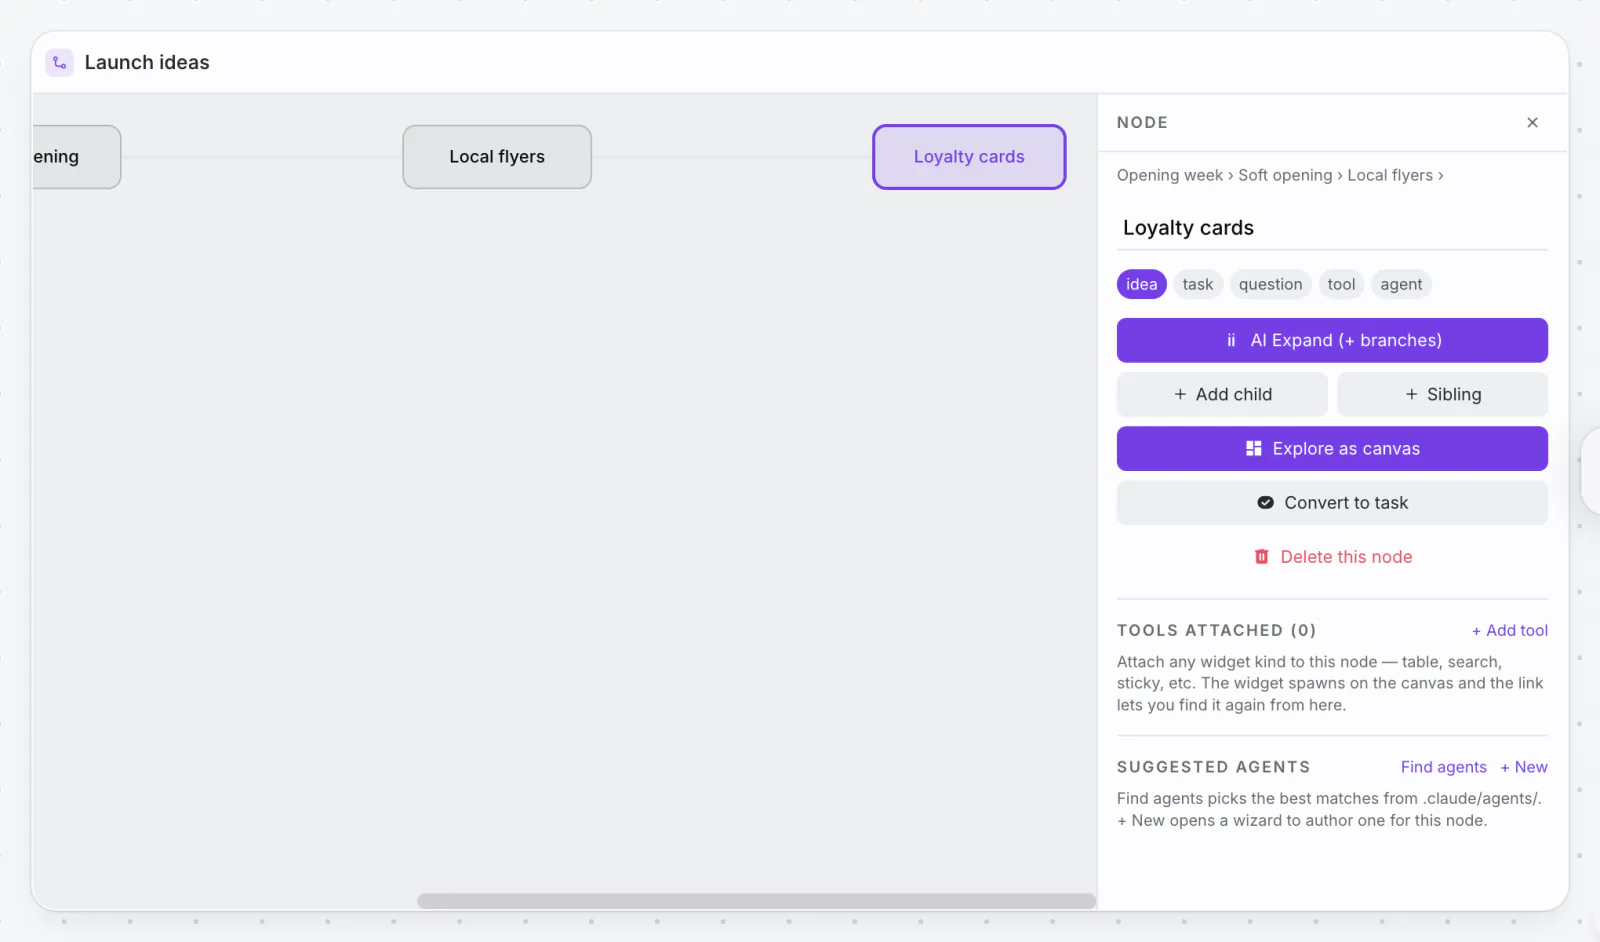
Task: Select the Local flyers node
Action: (497, 157)
